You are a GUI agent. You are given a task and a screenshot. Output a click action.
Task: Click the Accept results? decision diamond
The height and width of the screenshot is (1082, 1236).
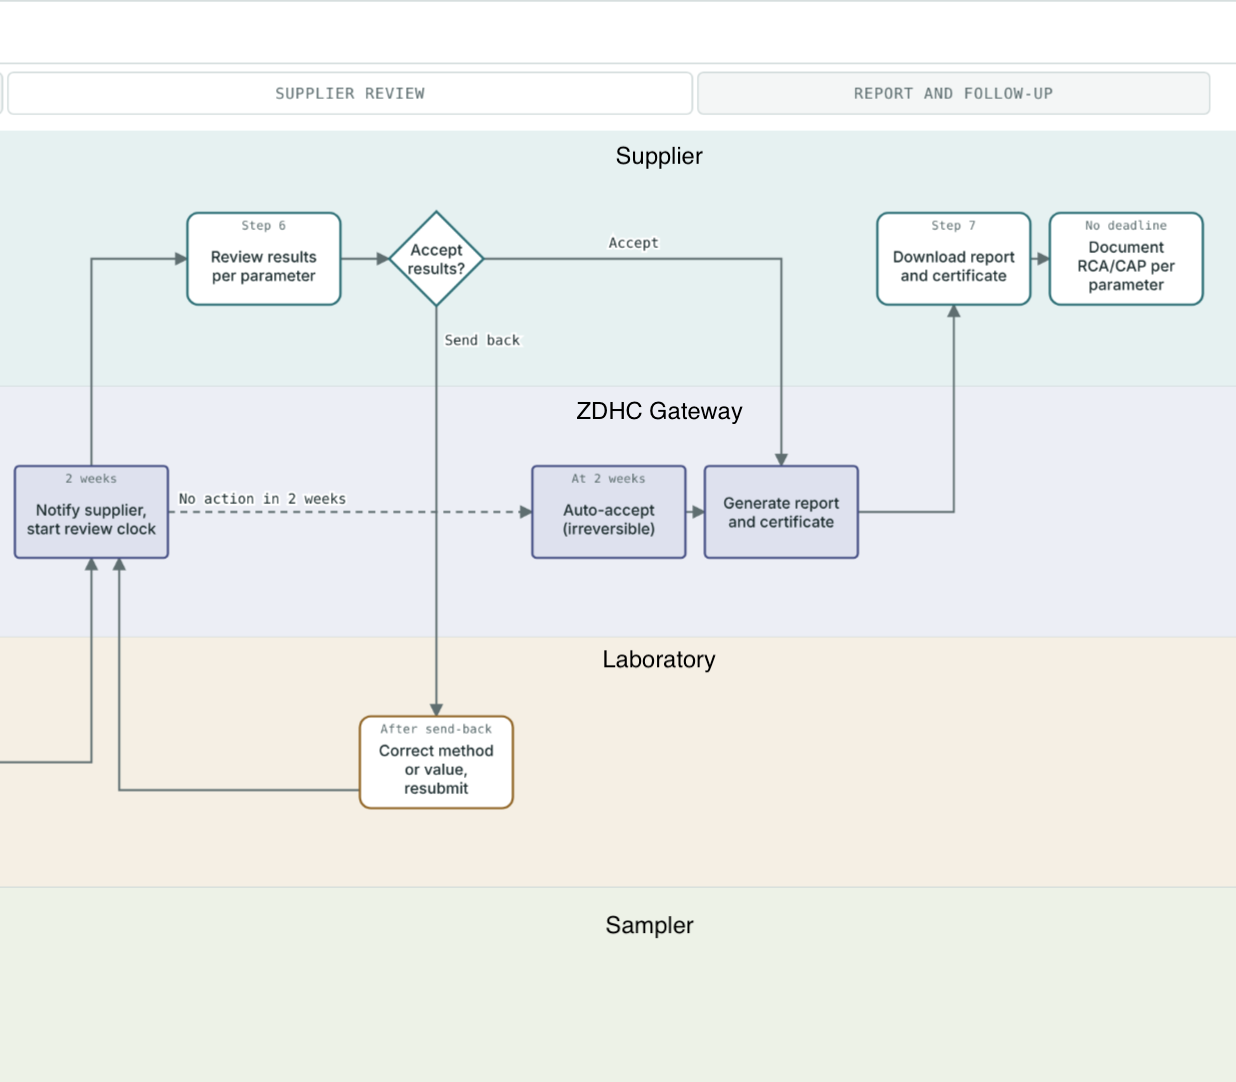click(x=436, y=259)
